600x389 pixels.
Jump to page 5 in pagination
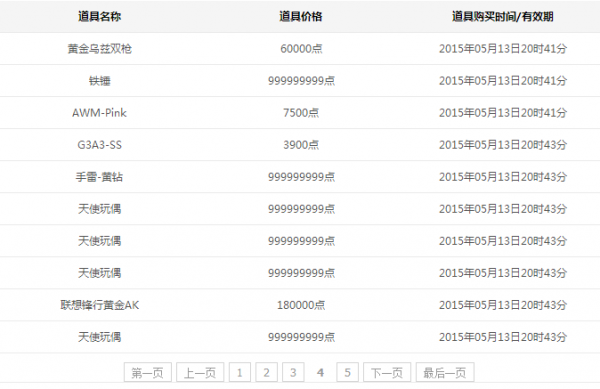tap(347, 372)
